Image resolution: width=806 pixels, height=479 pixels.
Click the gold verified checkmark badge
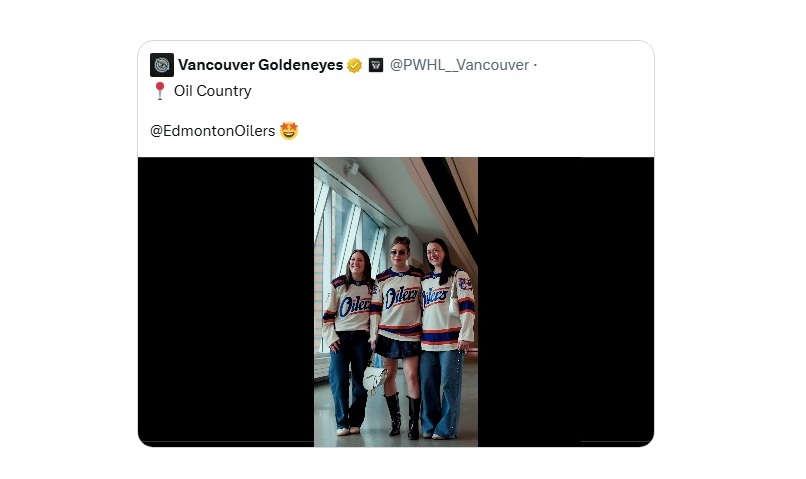point(354,65)
